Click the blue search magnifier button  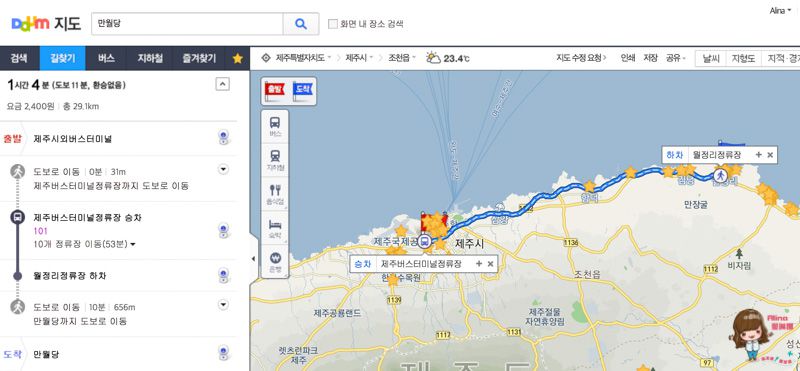(x=301, y=23)
